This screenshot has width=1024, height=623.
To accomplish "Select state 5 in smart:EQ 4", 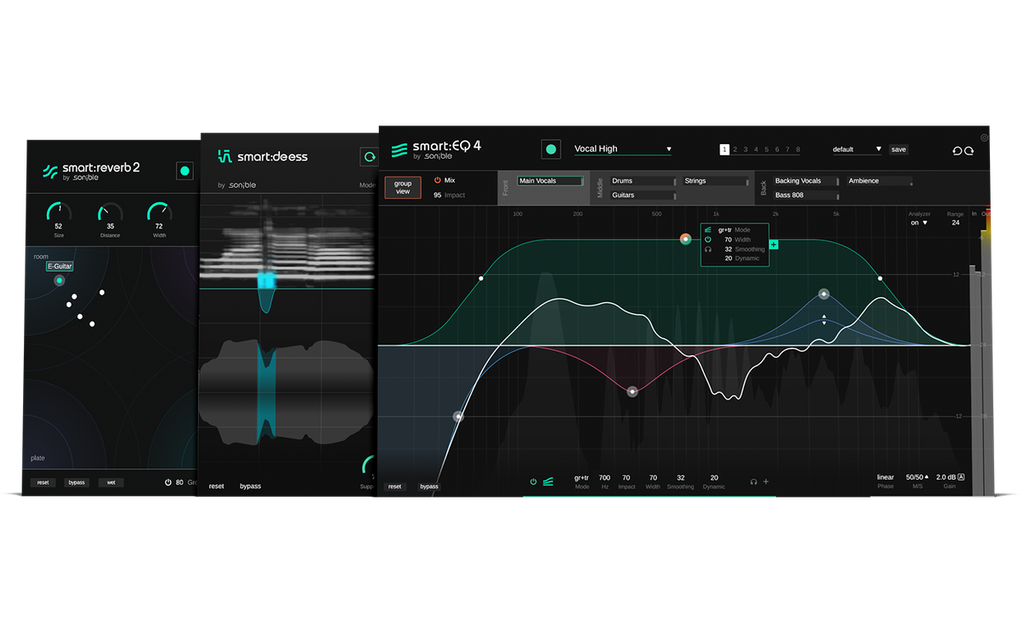I will coord(767,150).
